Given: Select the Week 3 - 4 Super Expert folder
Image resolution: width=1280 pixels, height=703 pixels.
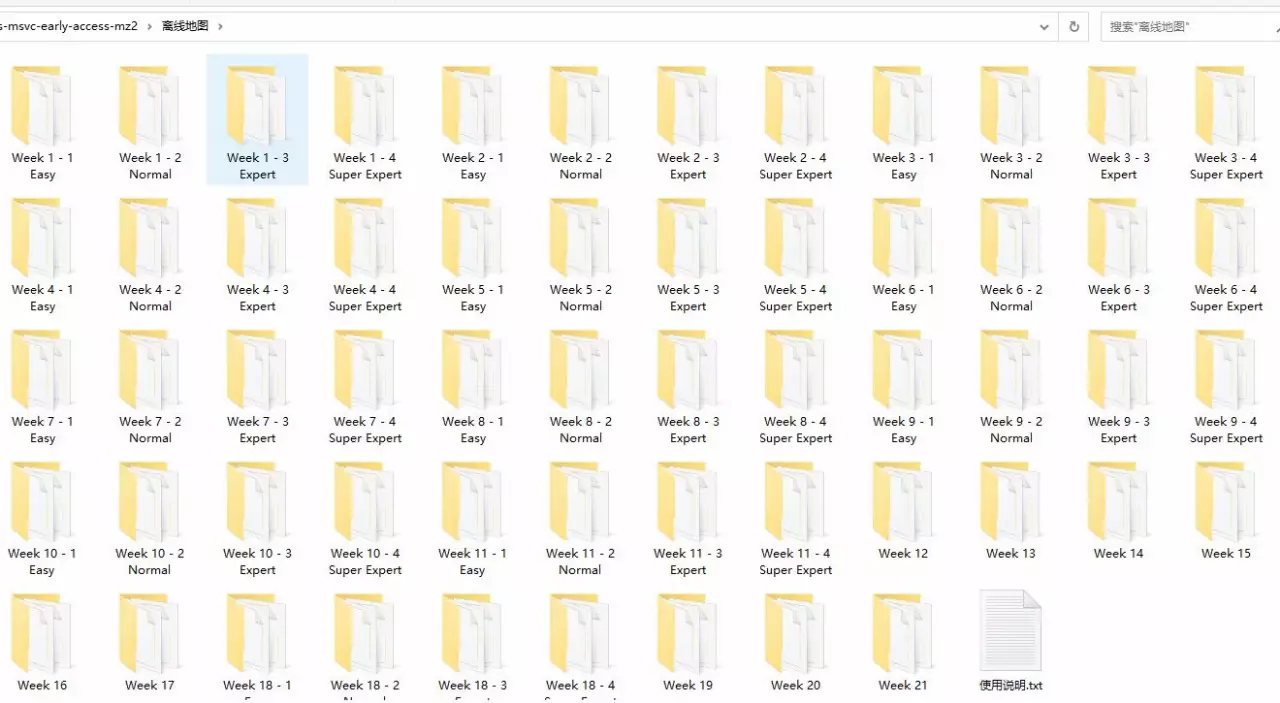Looking at the screenshot, I should click(x=1226, y=122).
